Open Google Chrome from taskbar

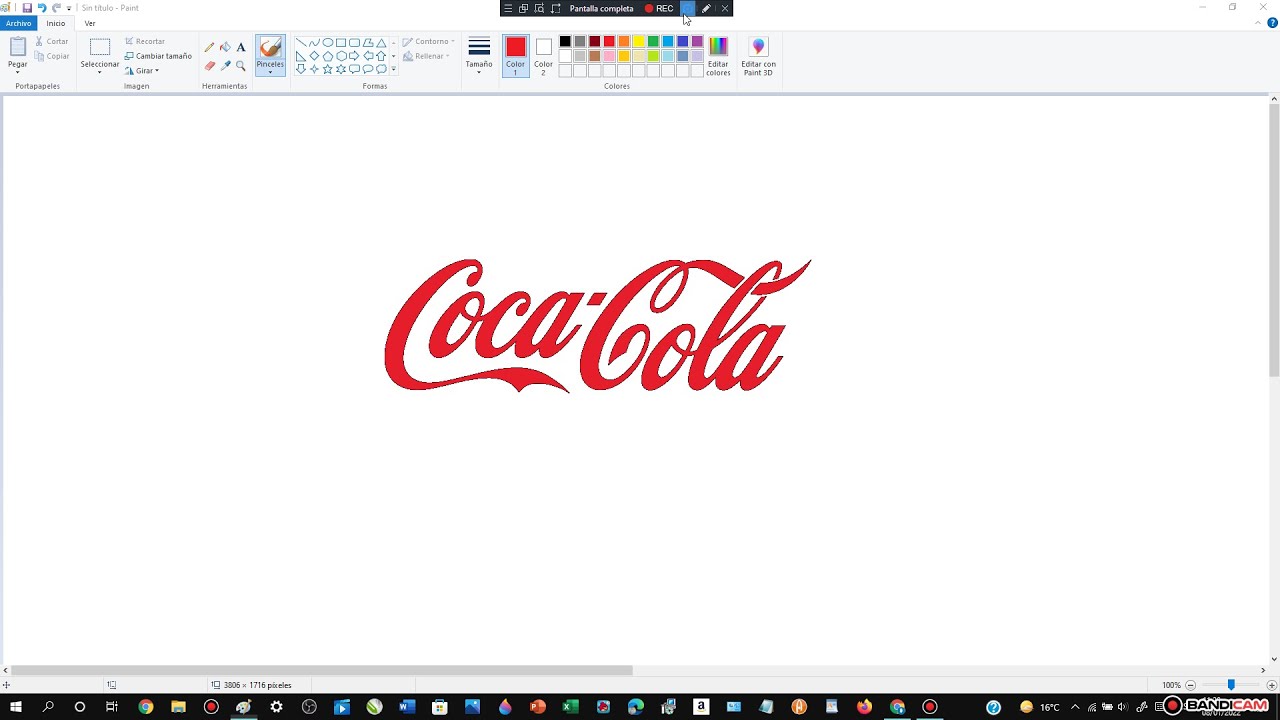146,707
